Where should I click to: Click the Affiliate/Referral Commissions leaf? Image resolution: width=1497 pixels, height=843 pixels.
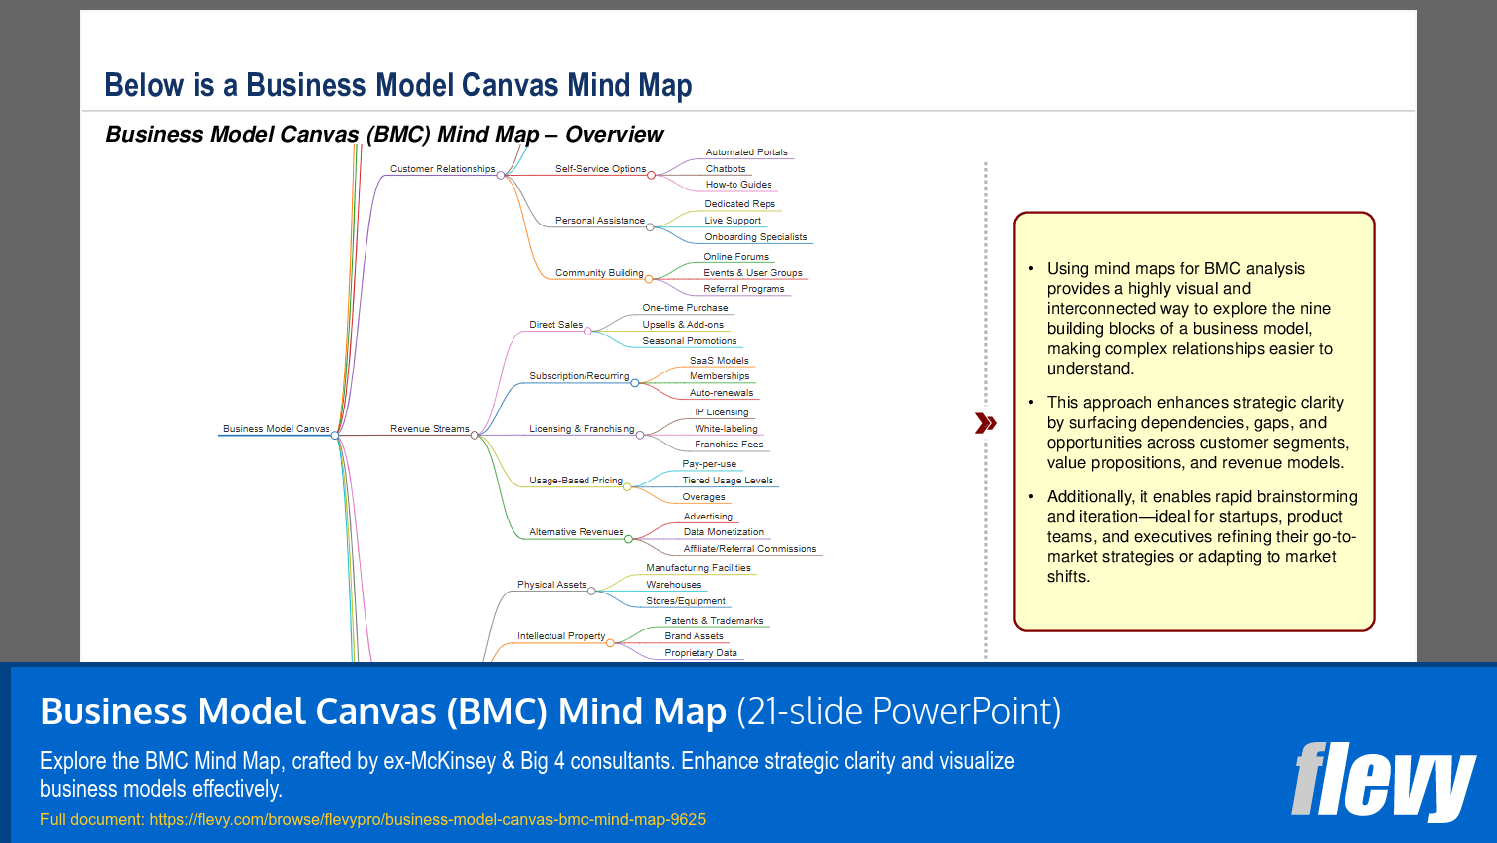(750, 549)
